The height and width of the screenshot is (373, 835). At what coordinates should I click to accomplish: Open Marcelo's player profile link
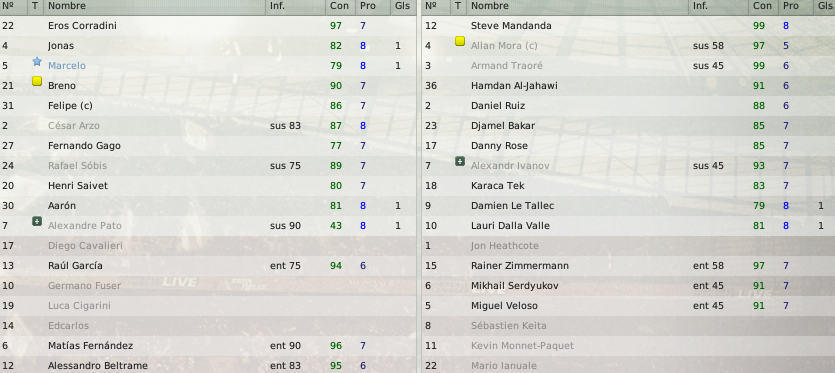point(67,66)
